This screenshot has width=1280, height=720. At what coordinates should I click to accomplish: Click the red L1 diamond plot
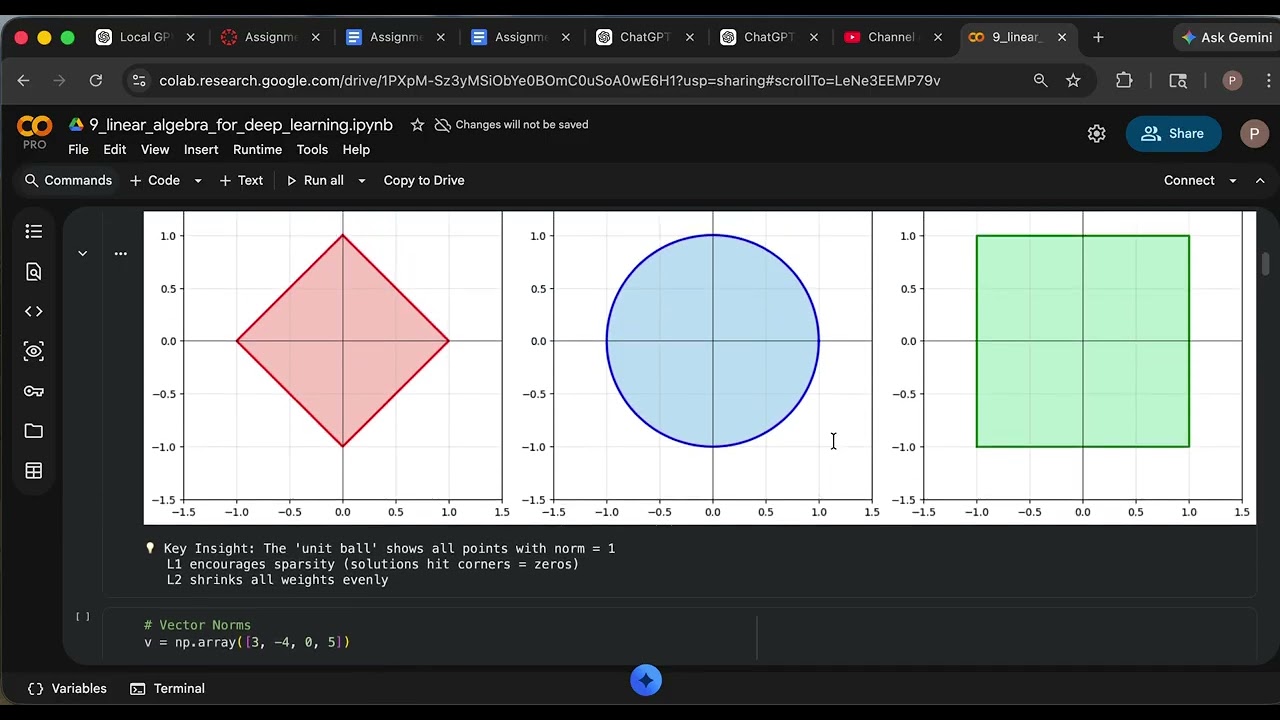(343, 341)
